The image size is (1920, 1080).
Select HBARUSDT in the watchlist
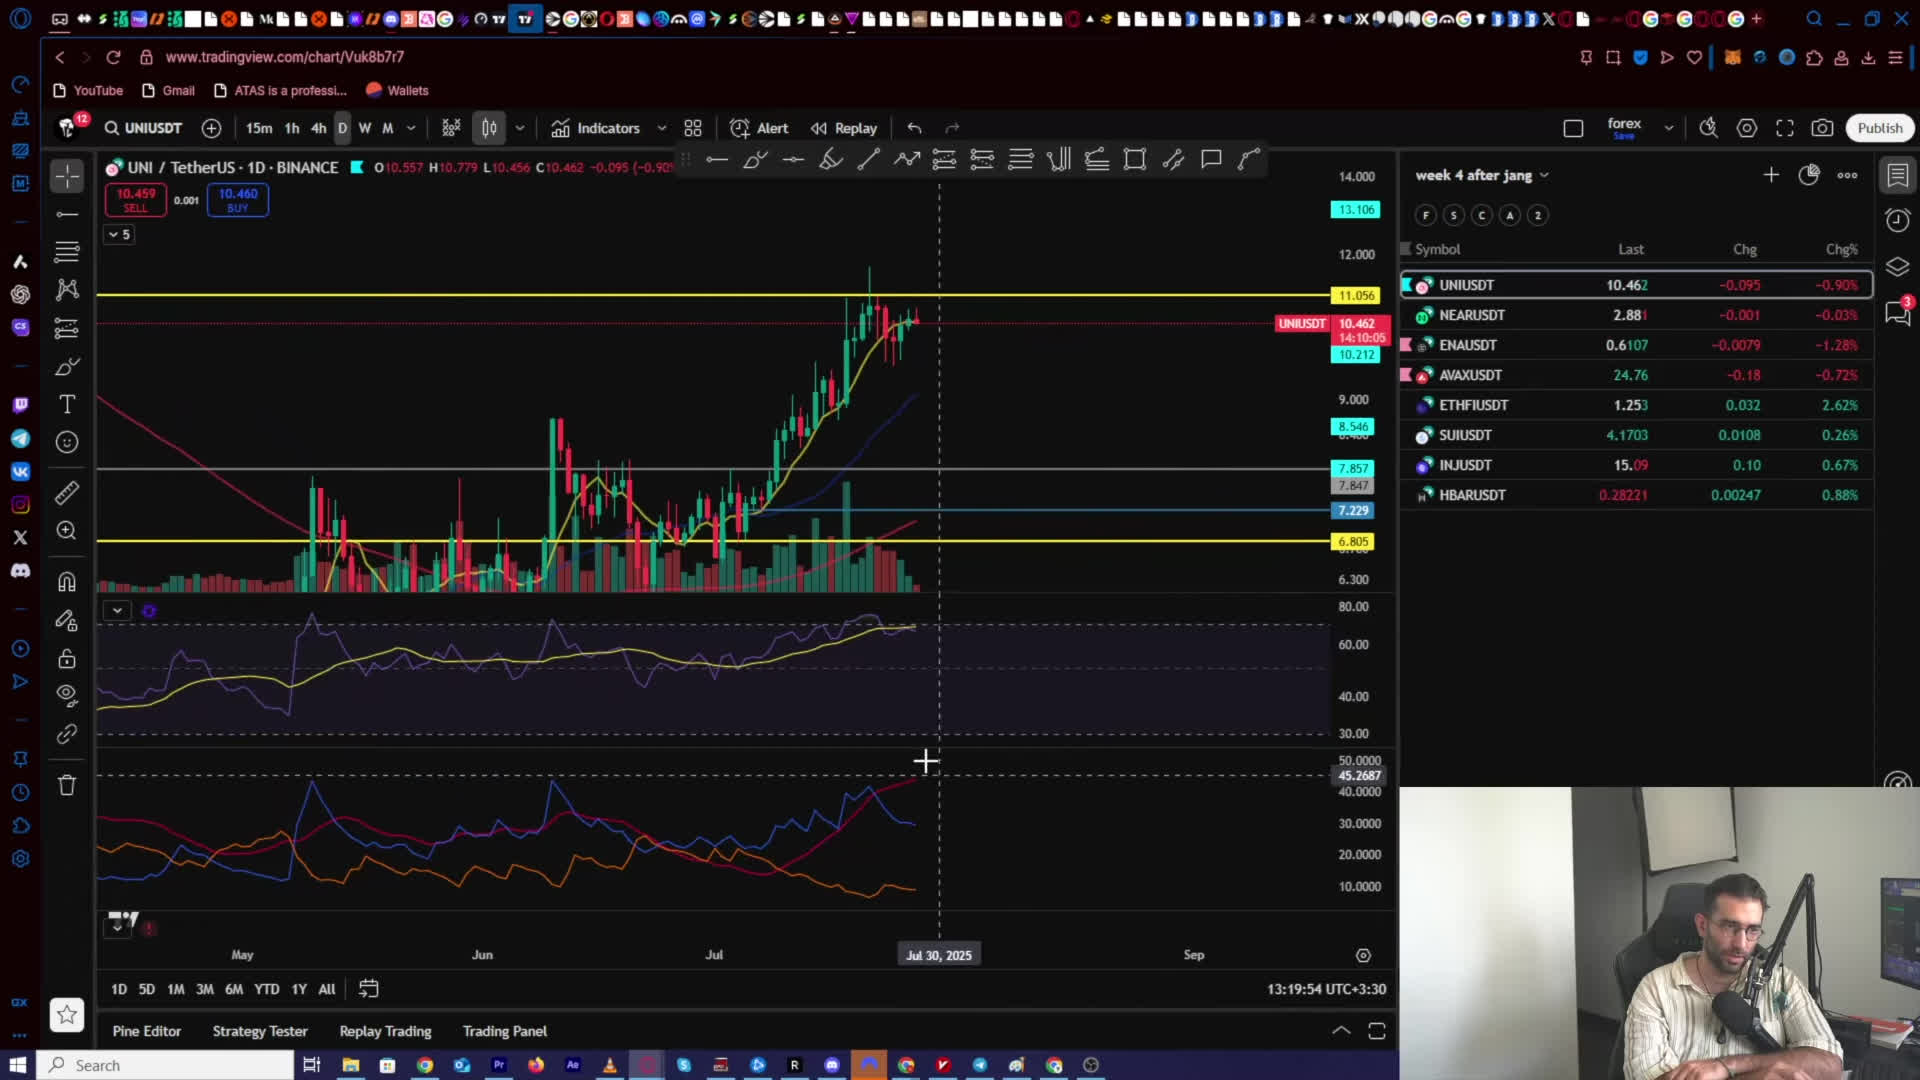[1637, 495]
